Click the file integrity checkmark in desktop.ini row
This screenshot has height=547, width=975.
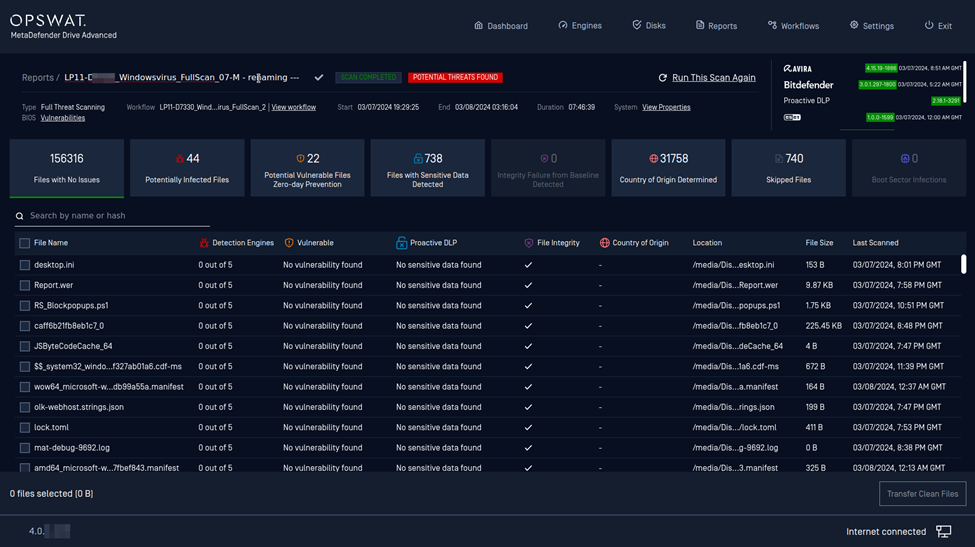(x=528, y=265)
